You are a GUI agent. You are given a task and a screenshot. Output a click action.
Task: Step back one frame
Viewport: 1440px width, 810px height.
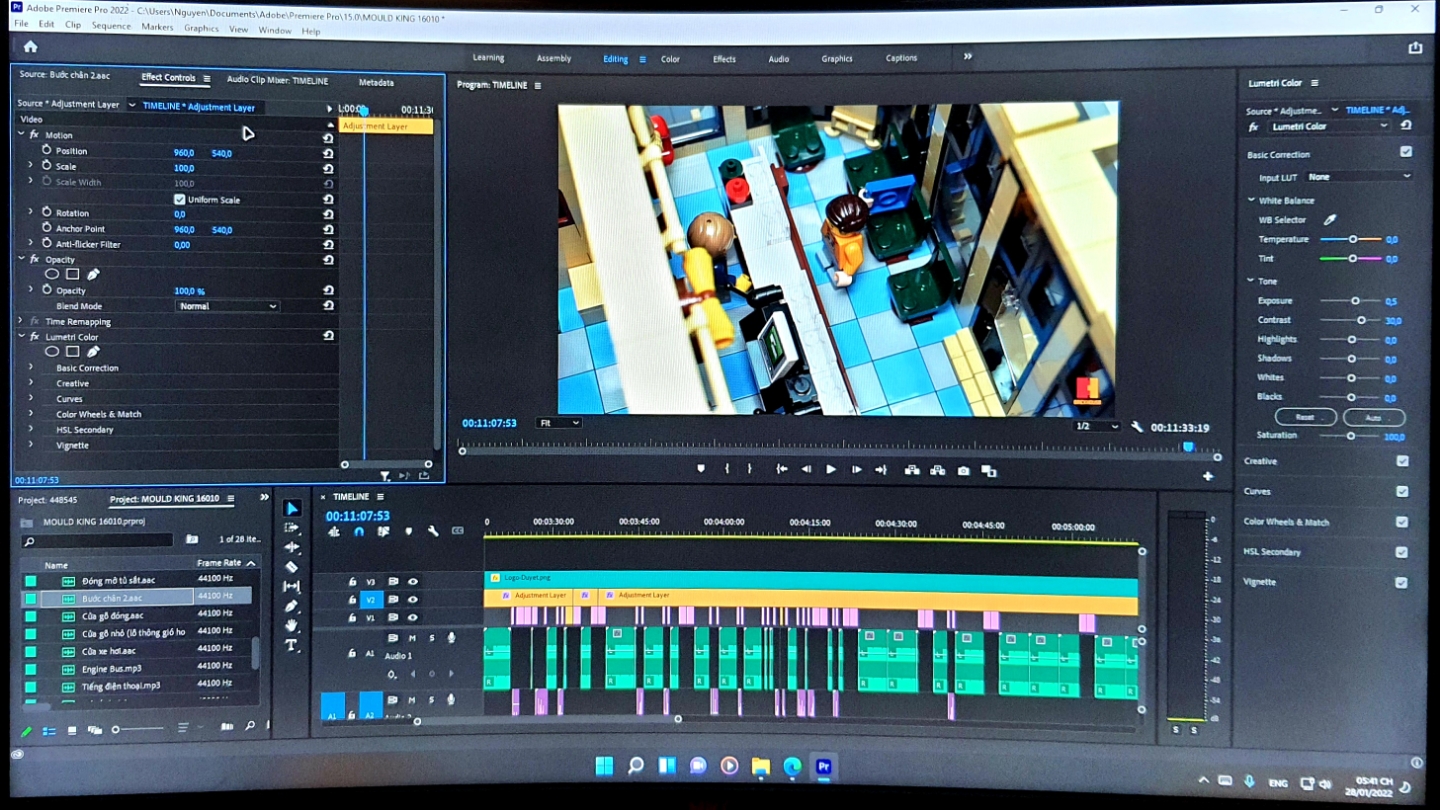coord(806,470)
